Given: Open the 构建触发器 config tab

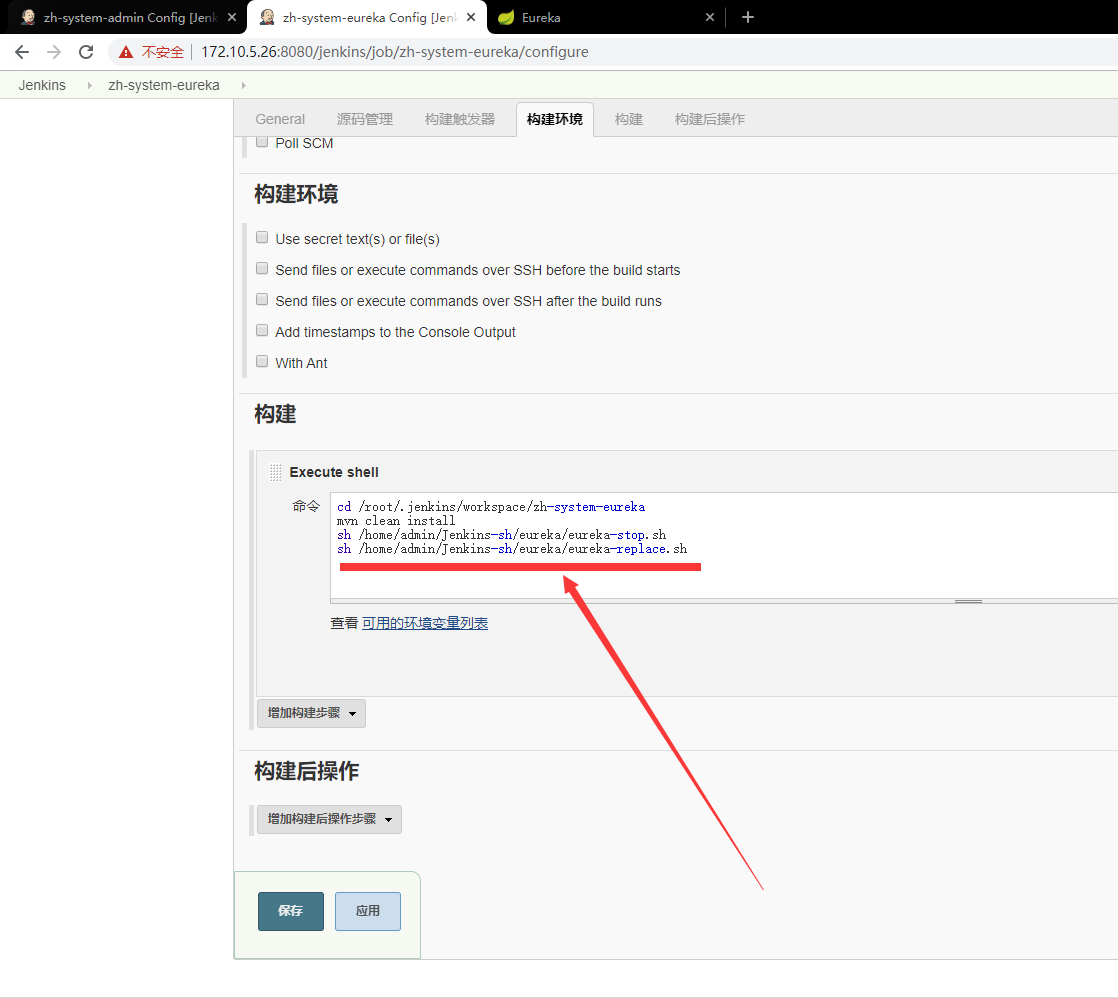Looking at the screenshot, I should coord(459,119).
